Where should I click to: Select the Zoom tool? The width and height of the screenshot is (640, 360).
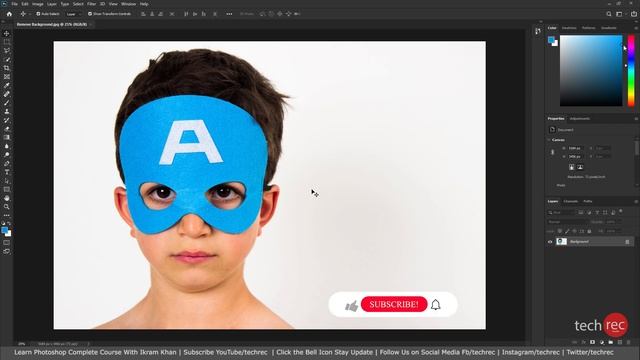click(7, 207)
